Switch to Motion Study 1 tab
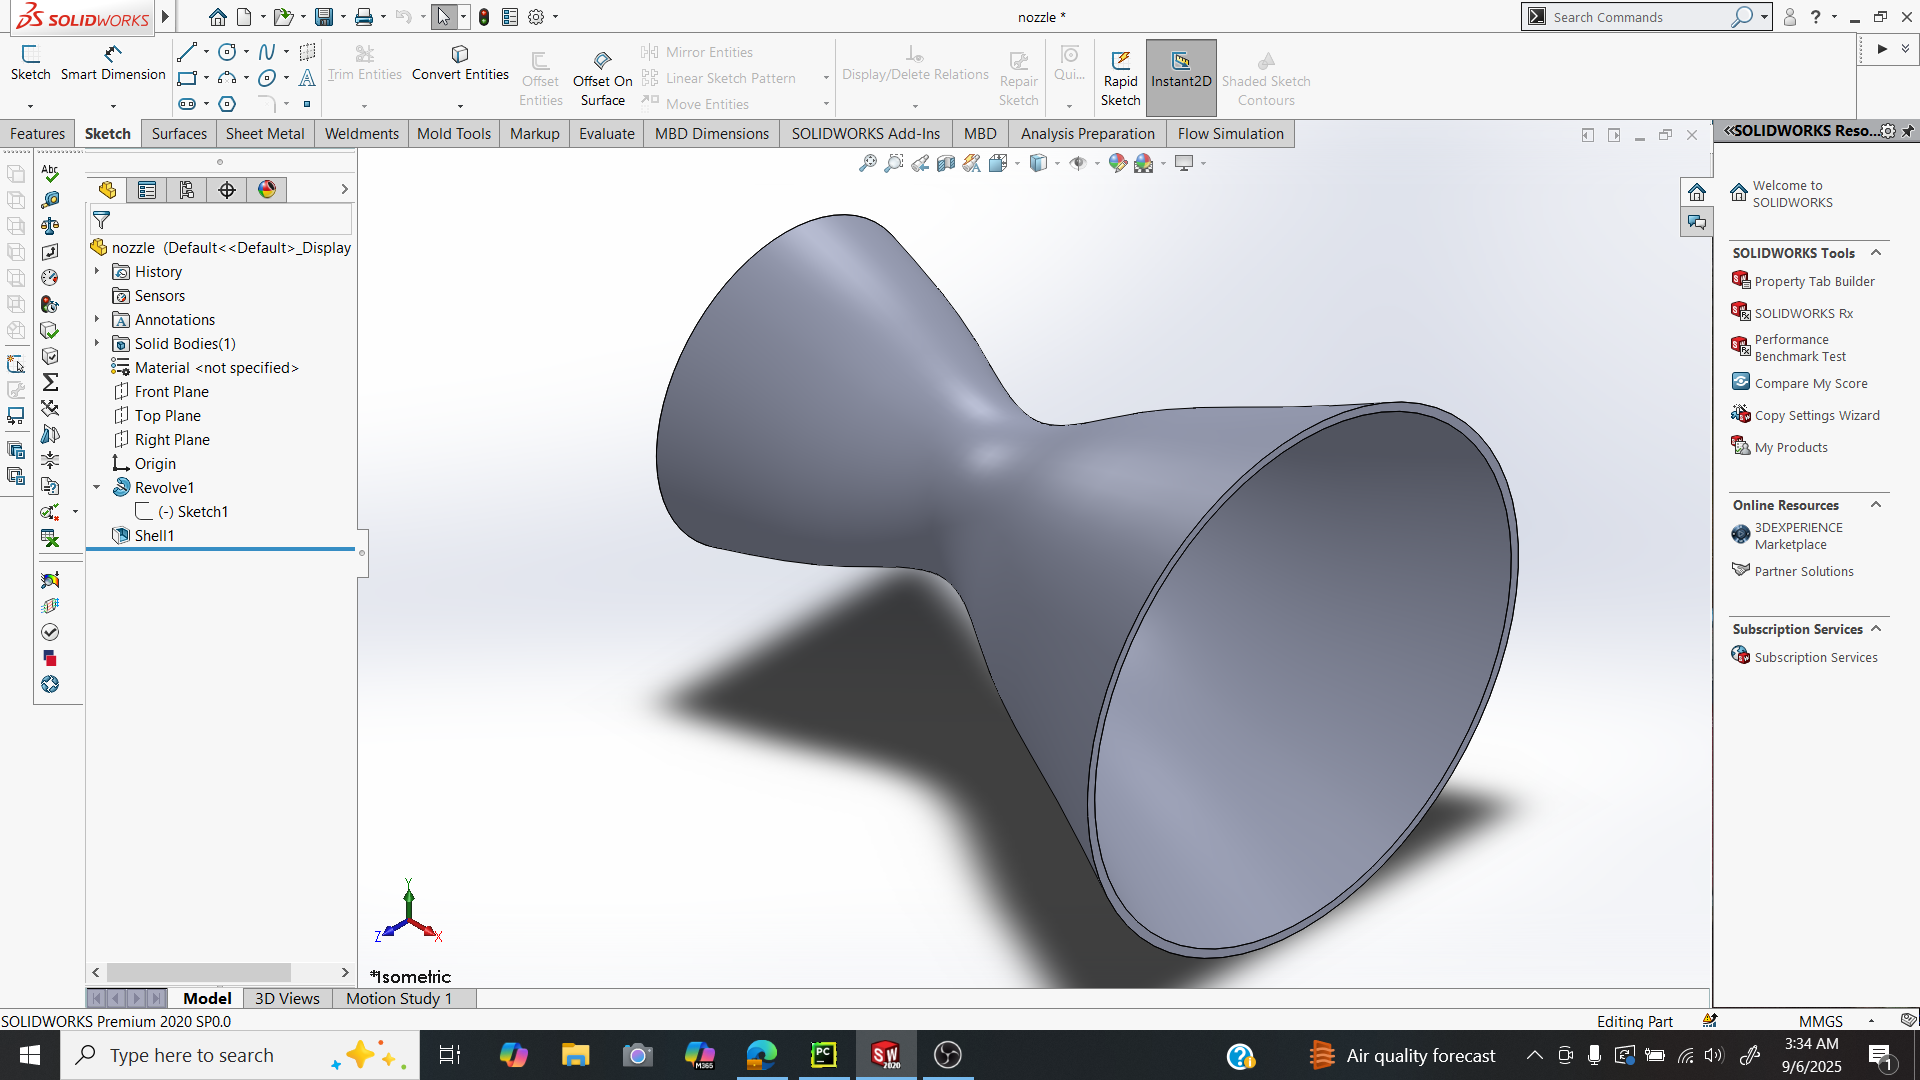Image resolution: width=1920 pixels, height=1080 pixels. pos(399,998)
